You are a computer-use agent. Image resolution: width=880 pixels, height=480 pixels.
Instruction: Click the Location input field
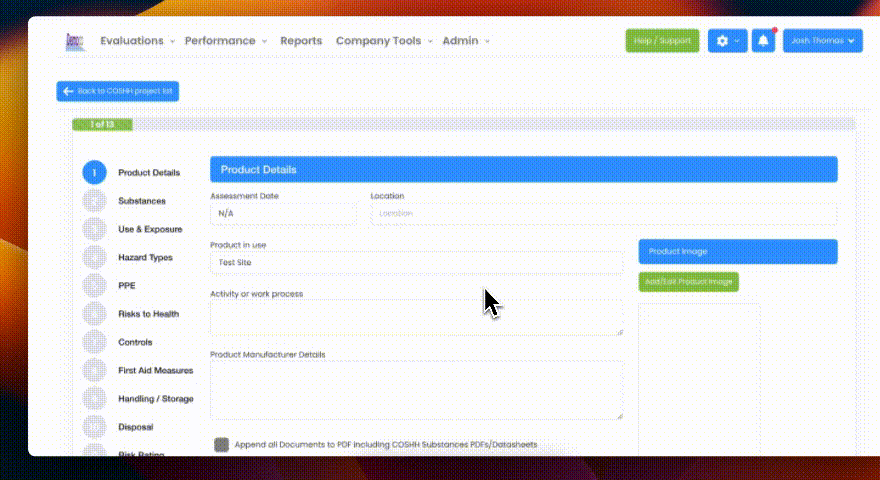[604, 213]
